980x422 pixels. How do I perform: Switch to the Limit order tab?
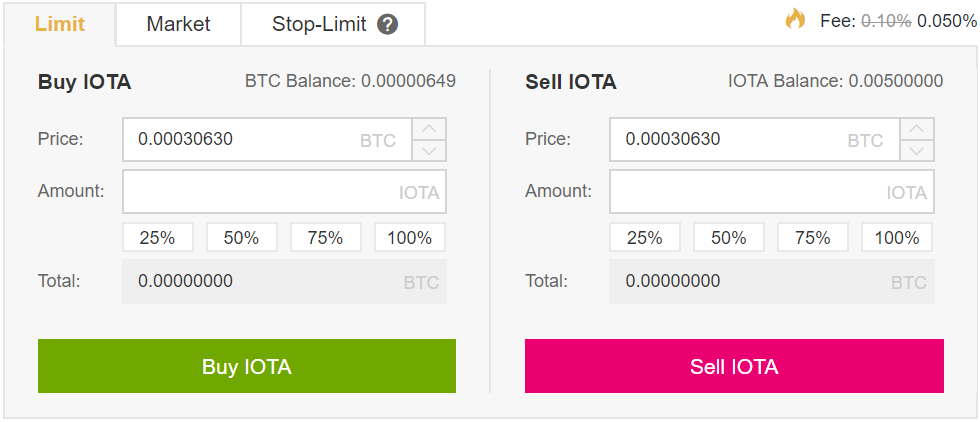[x=60, y=24]
